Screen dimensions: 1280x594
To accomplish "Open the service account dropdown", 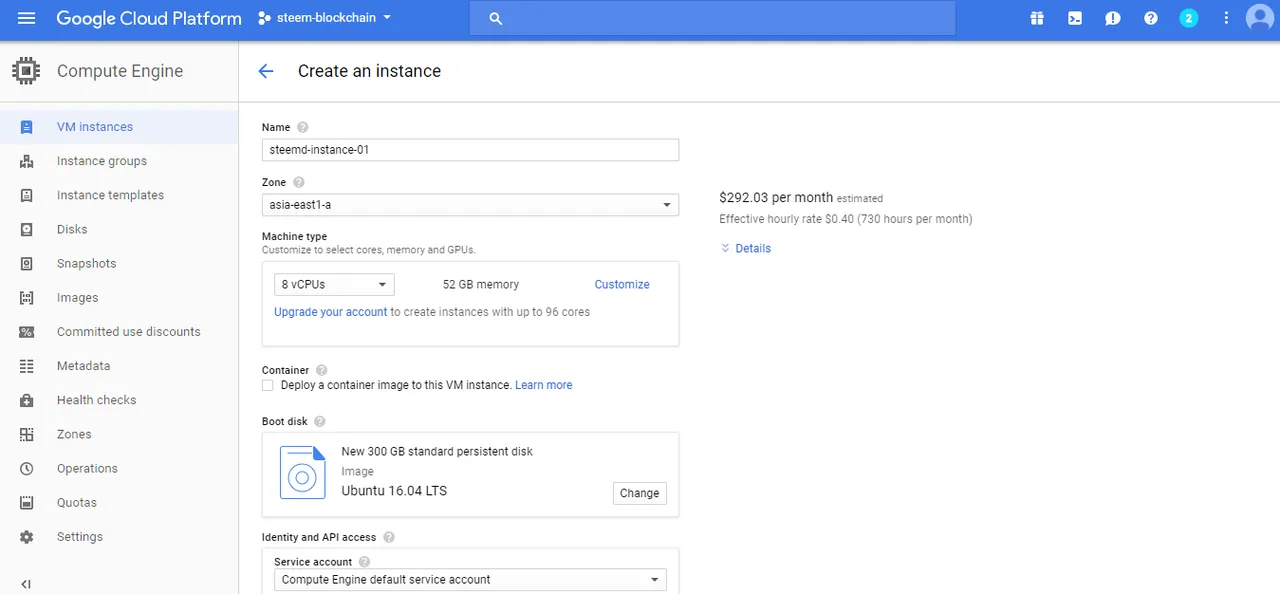I will [x=470, y=580].
